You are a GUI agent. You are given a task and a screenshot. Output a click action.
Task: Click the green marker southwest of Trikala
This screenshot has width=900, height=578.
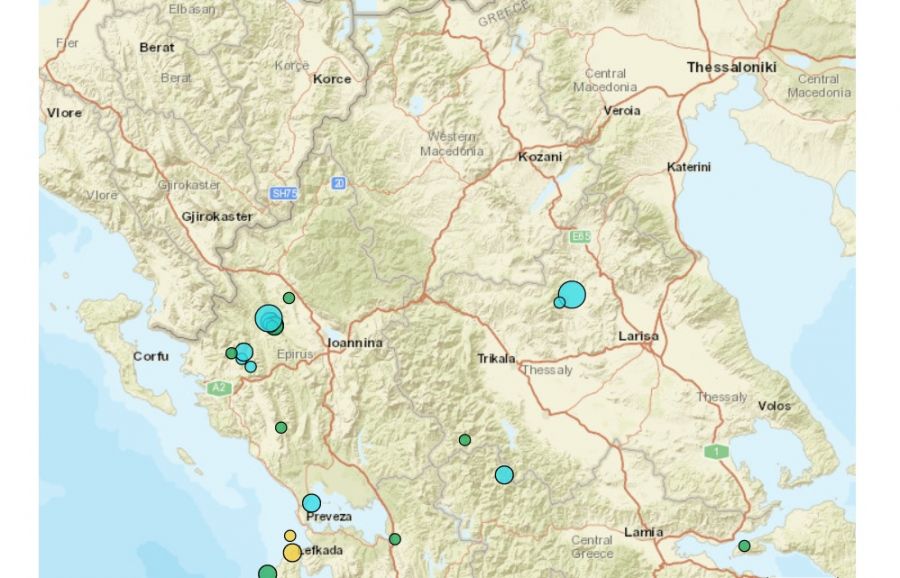coord(465,440)
